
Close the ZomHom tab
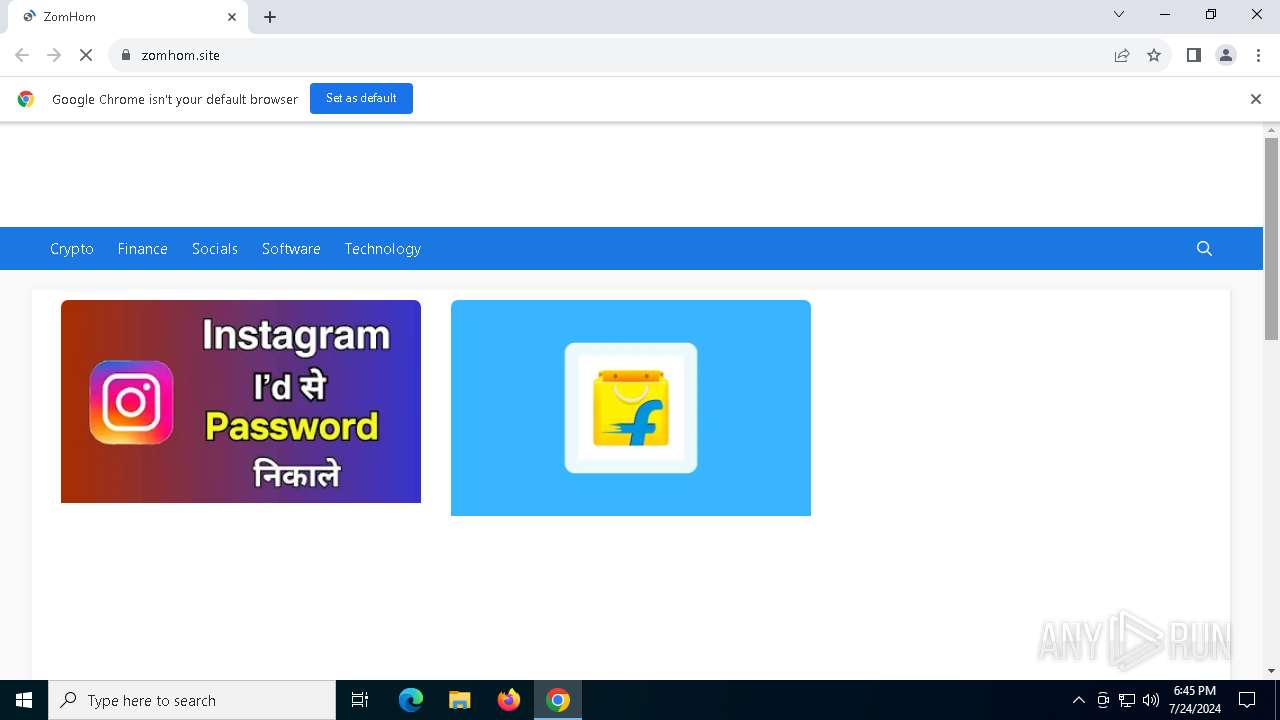point(232,17)
